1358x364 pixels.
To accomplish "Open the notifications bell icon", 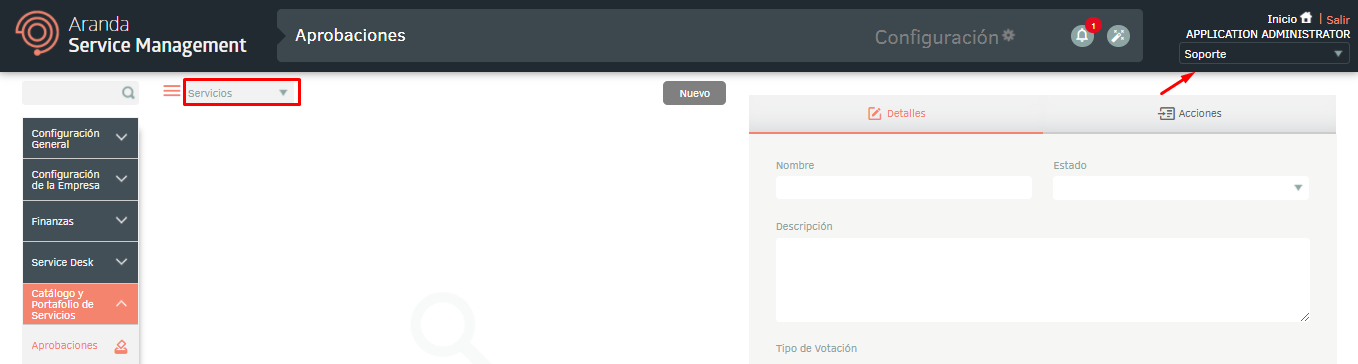I will tap(1082, 36).
